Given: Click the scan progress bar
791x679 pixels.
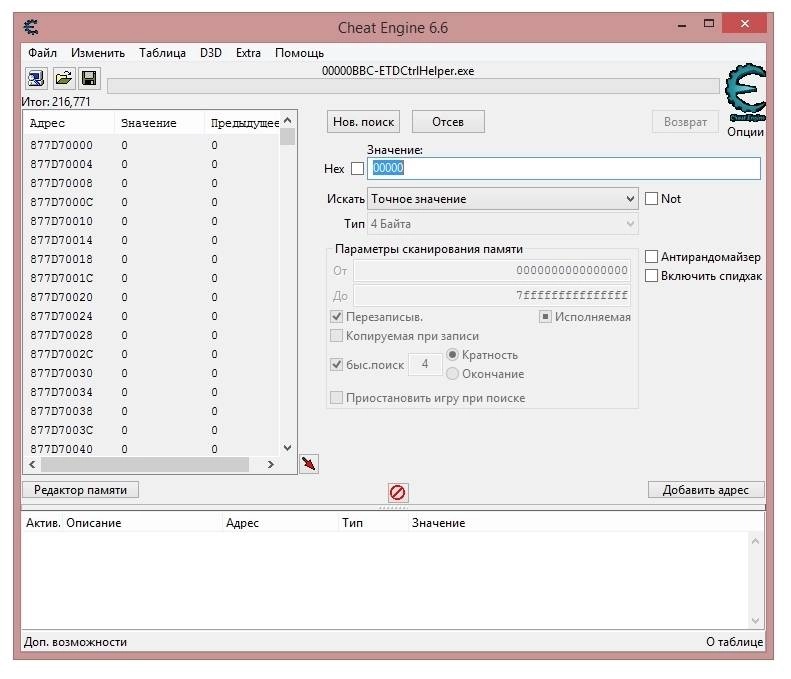Looking at the screenshot, I should pos(413,86).
